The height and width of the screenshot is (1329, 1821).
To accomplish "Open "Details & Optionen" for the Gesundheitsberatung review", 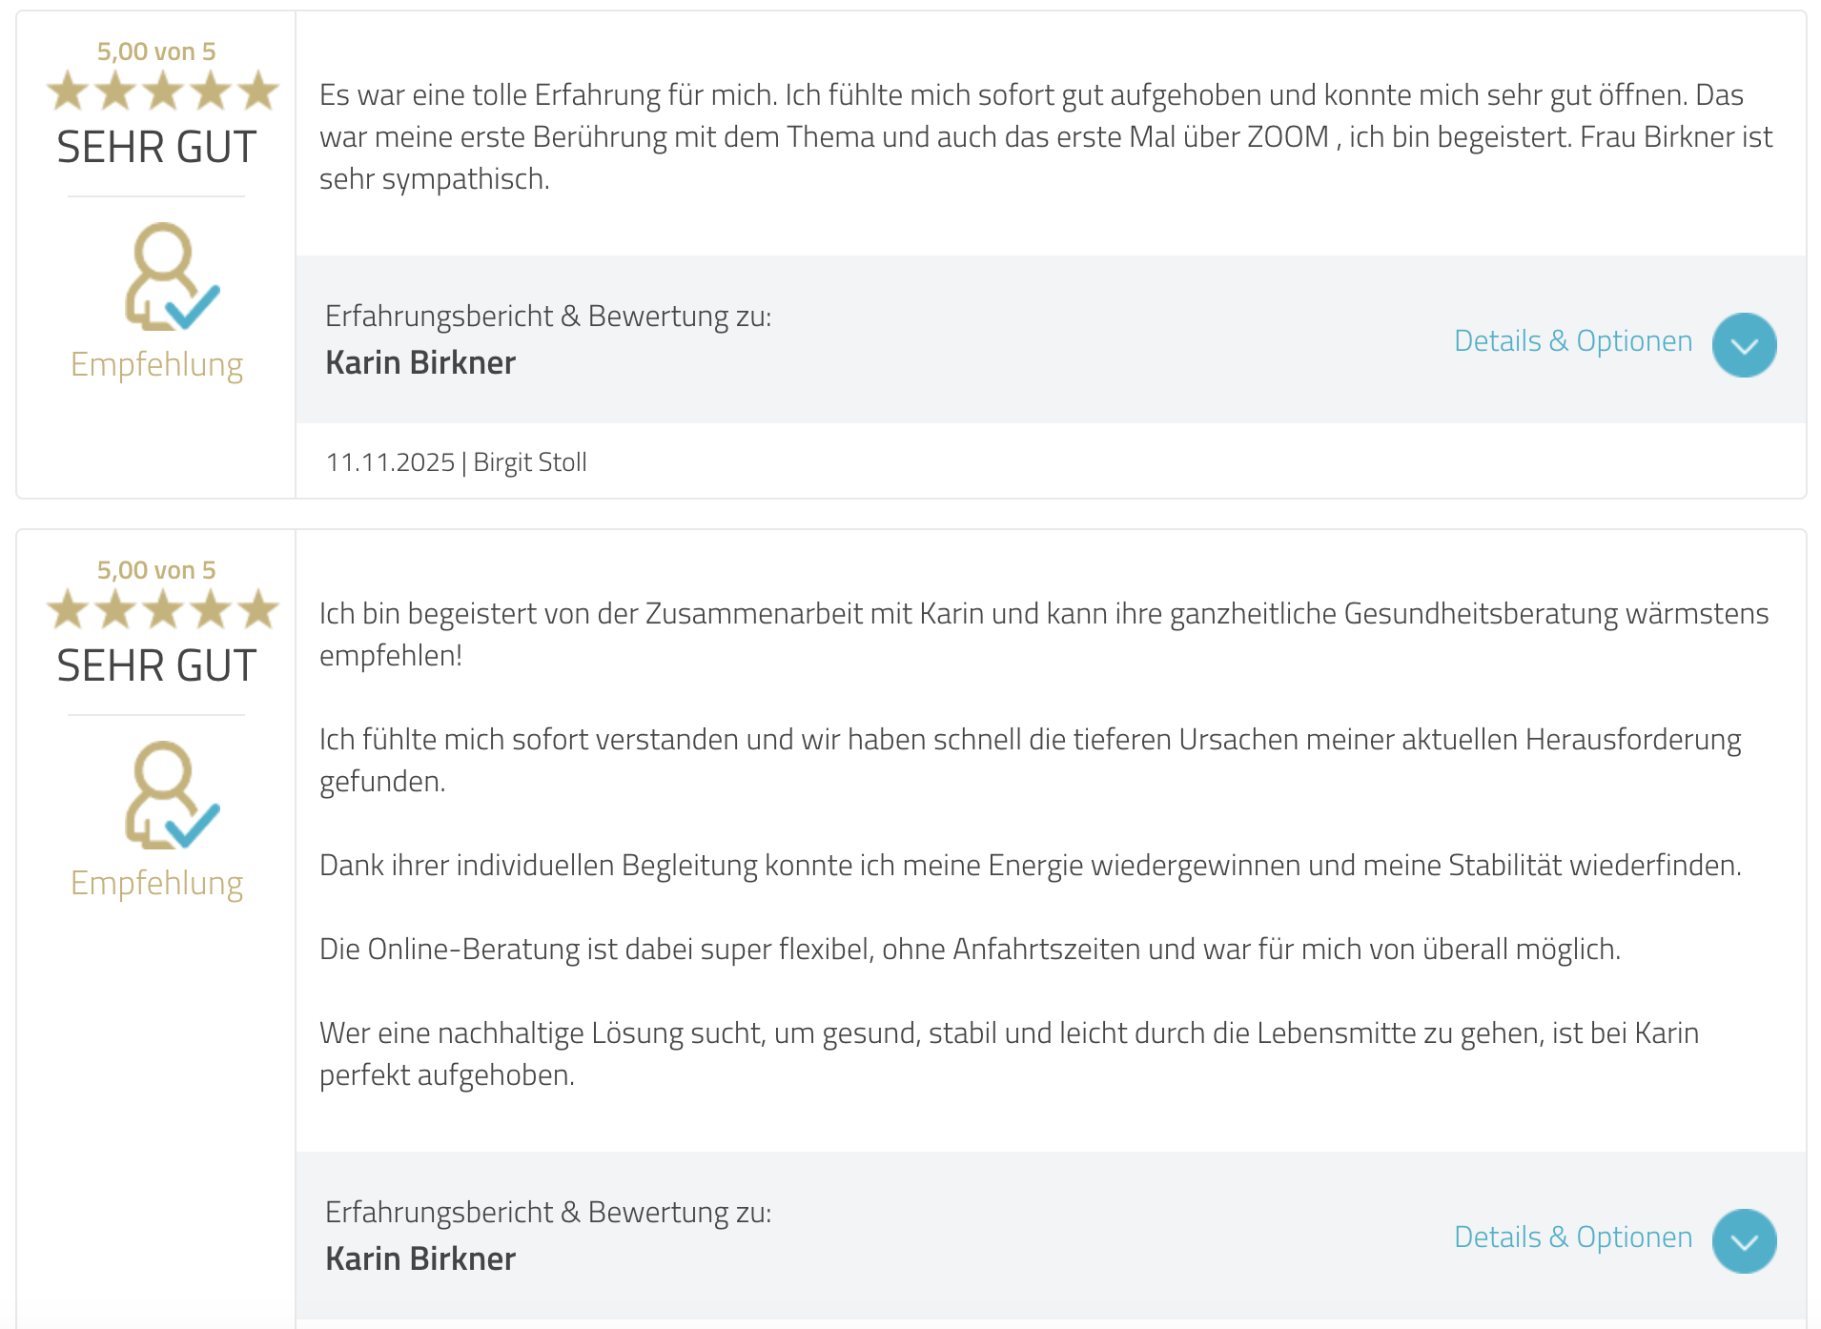I will click(1572, 1237).
